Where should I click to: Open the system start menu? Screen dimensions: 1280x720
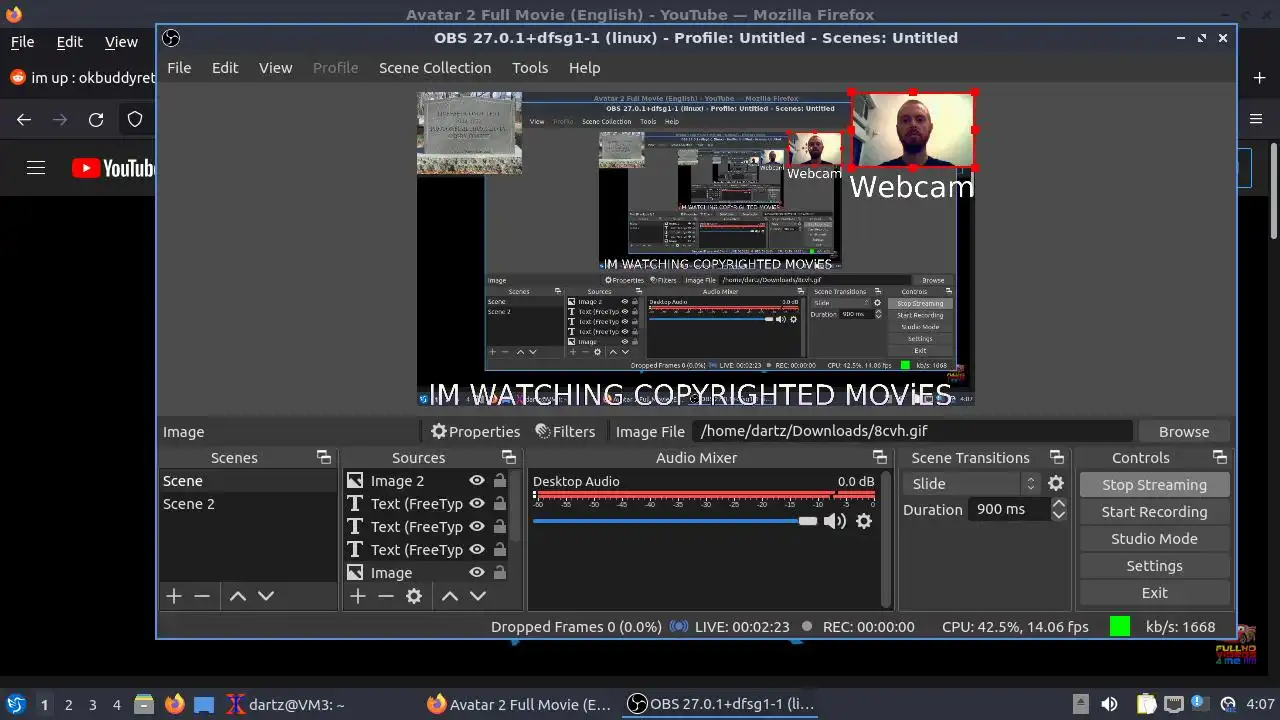click(15, 704)
